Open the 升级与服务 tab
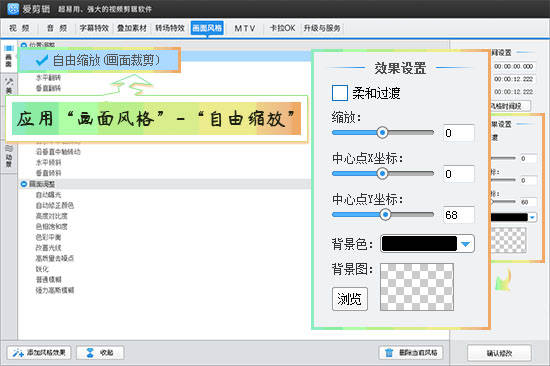The width and height of the screenshot is (550, 366). pyautogui.click(x=322, y=28)
